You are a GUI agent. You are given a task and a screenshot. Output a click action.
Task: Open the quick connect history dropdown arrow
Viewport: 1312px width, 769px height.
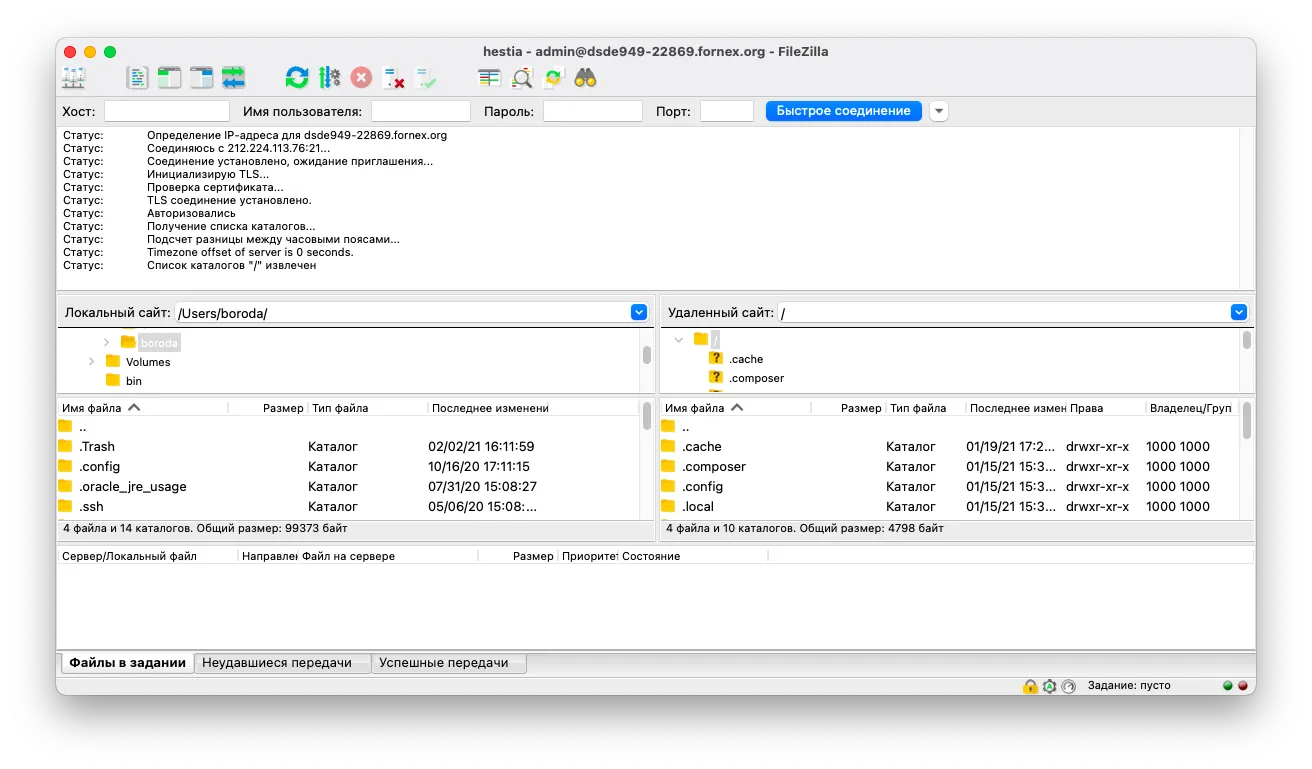[939, 111]
